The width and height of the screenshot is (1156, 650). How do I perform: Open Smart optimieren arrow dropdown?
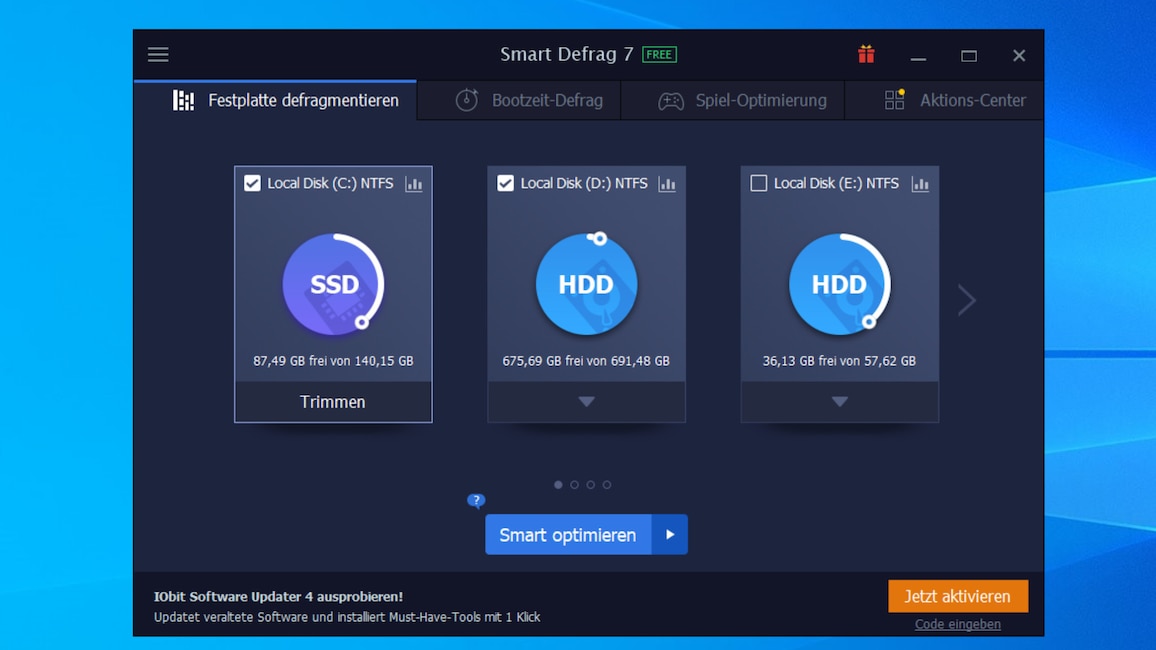[x=669, y=534]
